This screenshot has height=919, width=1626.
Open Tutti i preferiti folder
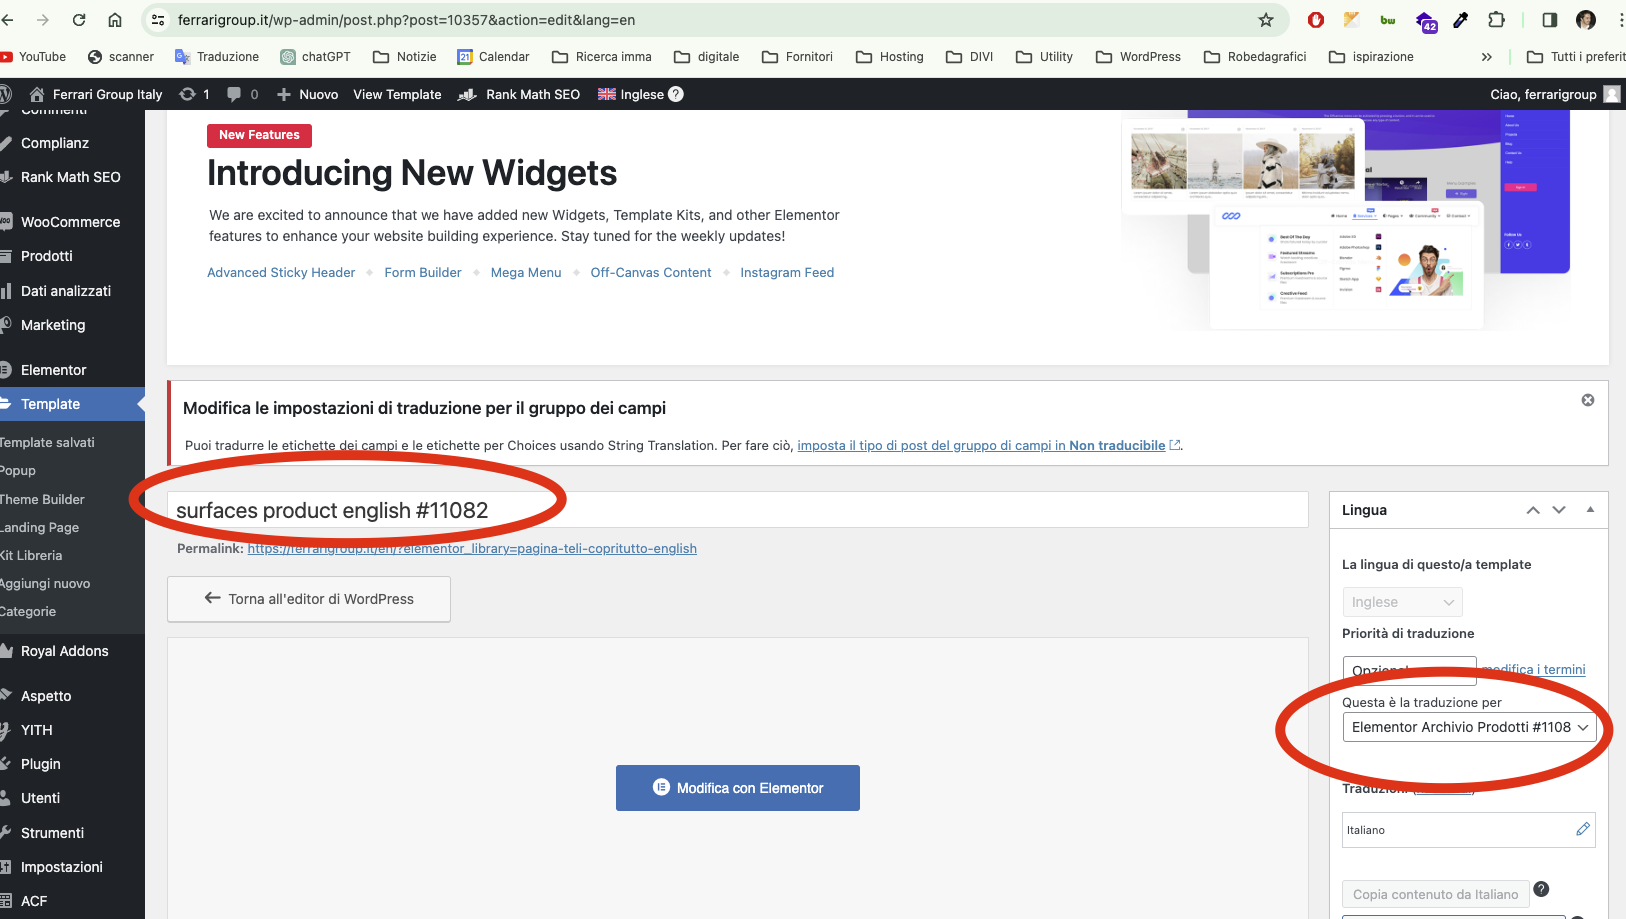(1576, 57)
